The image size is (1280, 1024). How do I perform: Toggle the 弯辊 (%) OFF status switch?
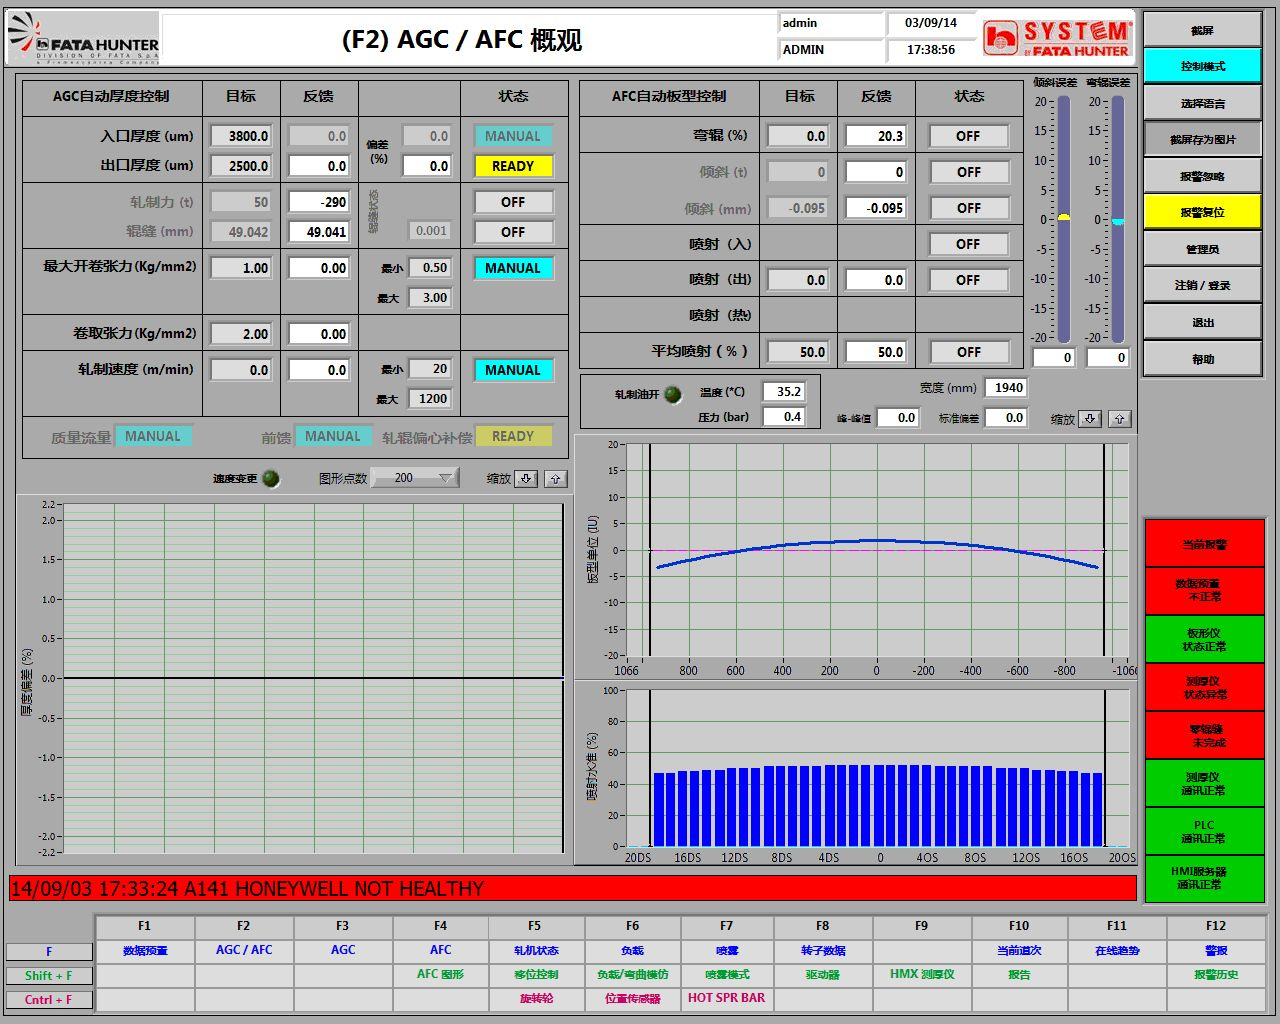[967, 136]
